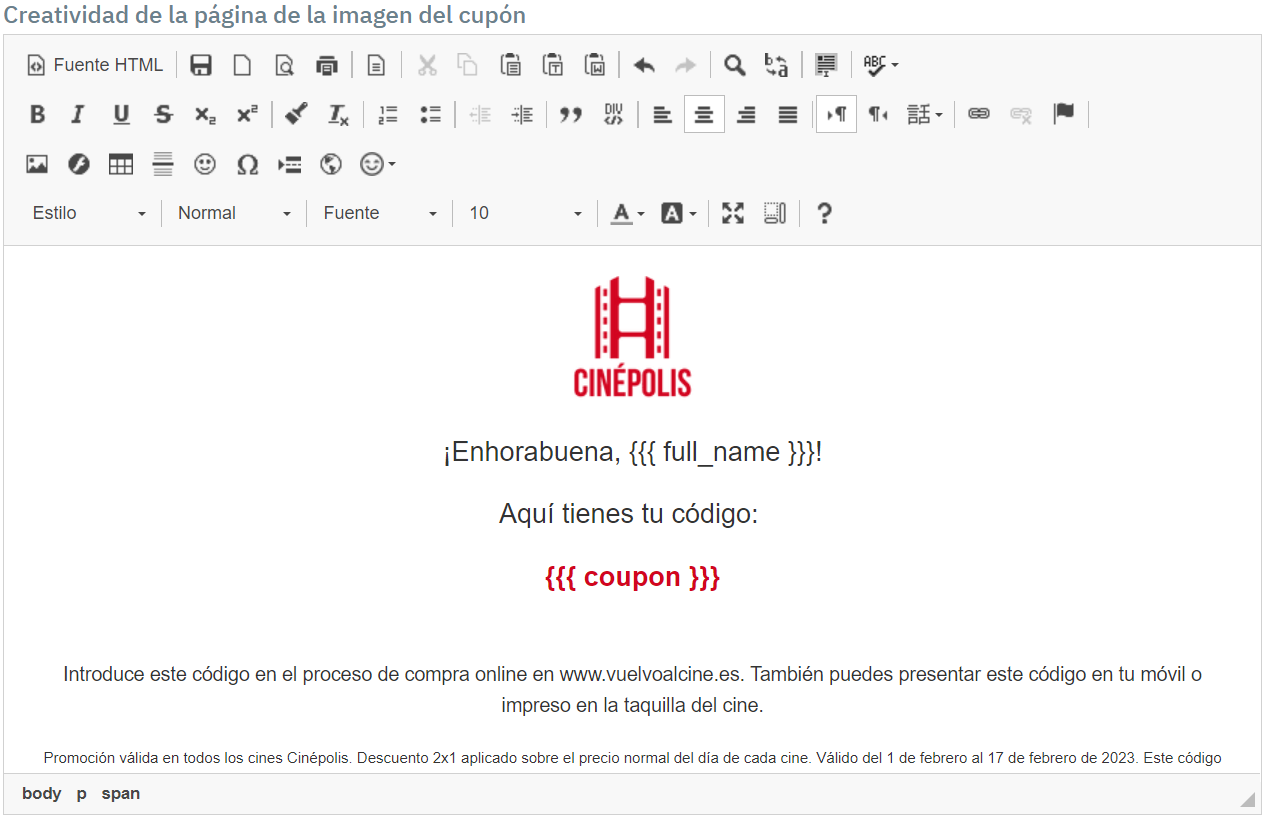Insert a horizontal line
The width and height of the screenshot is (1269, 825).
[163, 164]
